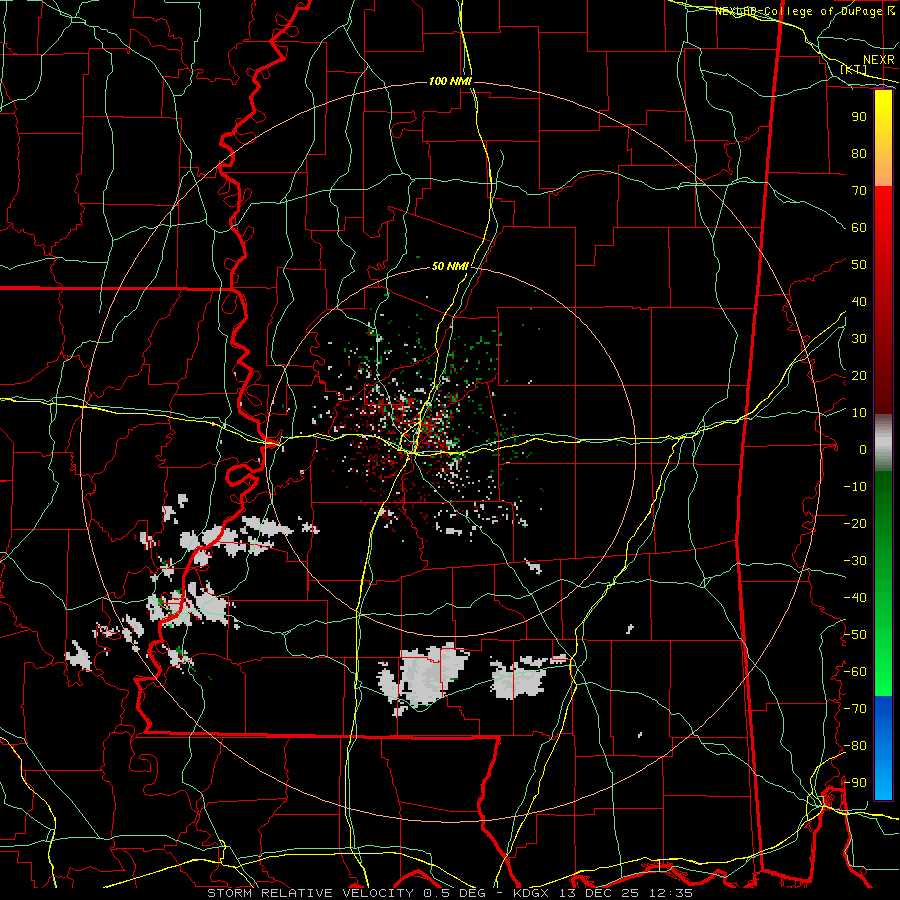Click the 70 value on velocity scale

[859, 191]
